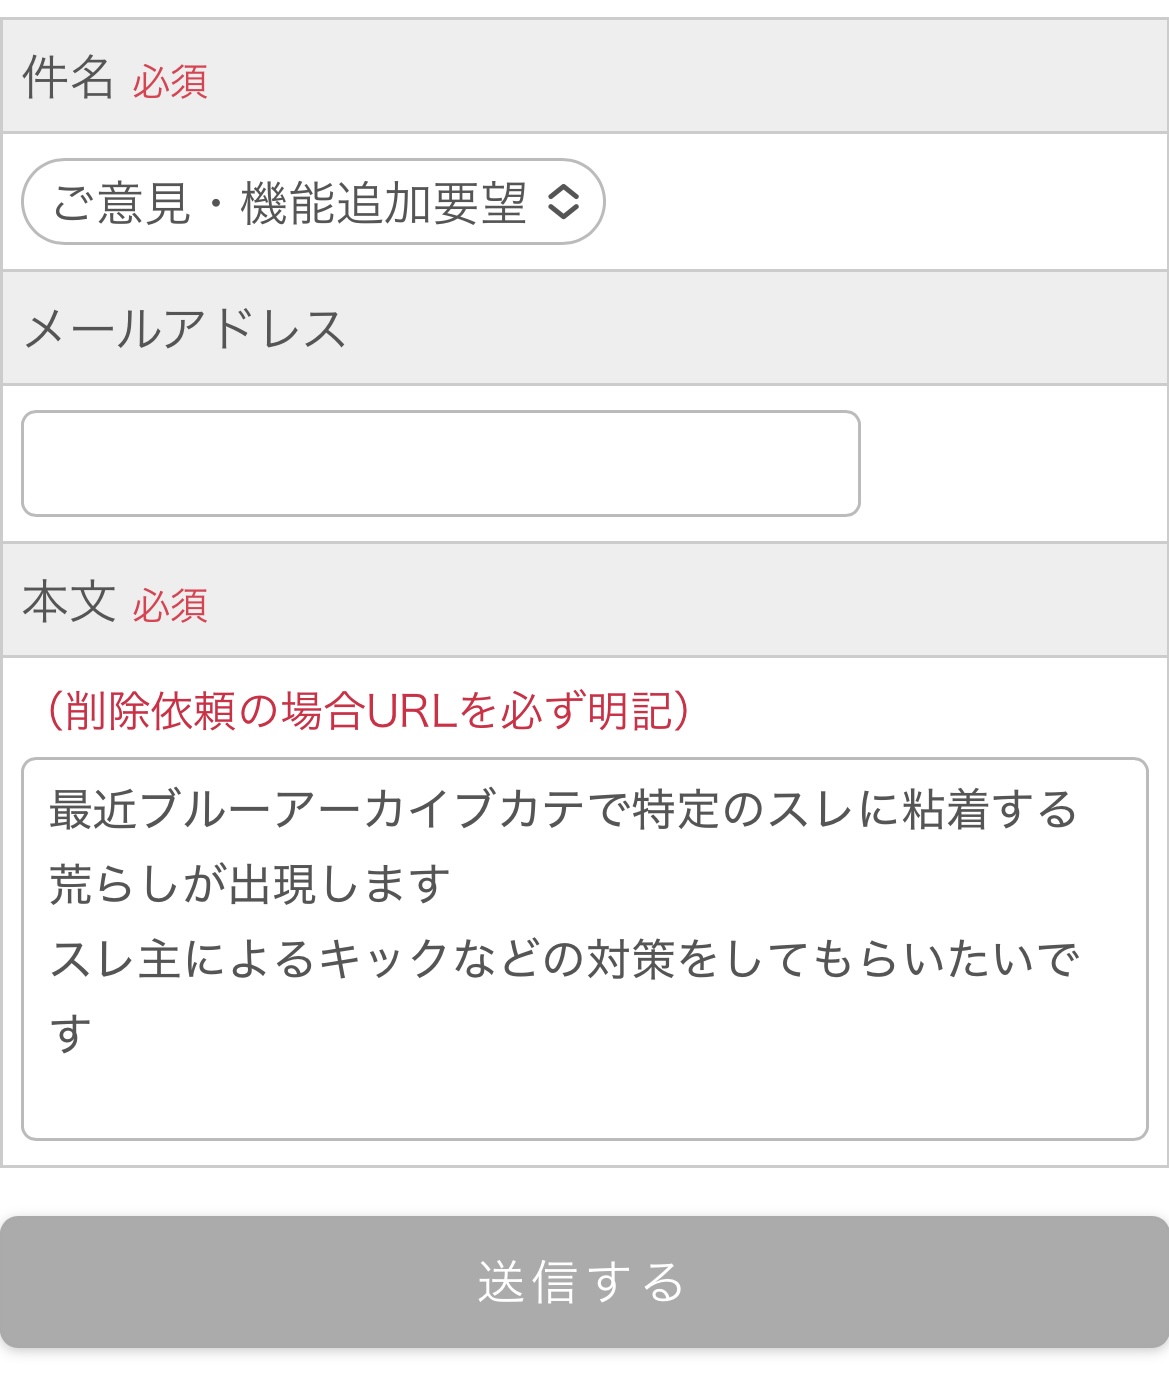Click the up-down chevron on subject selector
Viewport: 1169px width, 1376px height.
(x=563, y=202)
